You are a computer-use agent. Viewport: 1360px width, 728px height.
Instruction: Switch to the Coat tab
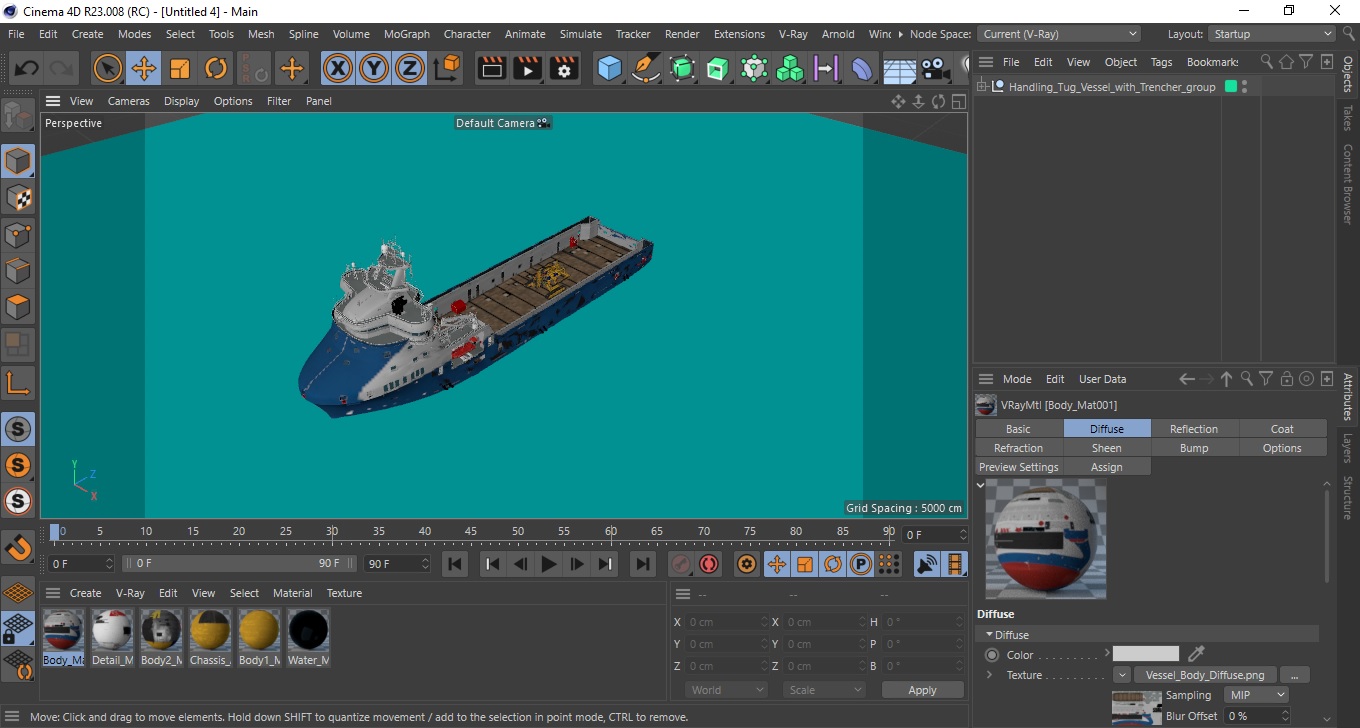[x=1282, y=429]
